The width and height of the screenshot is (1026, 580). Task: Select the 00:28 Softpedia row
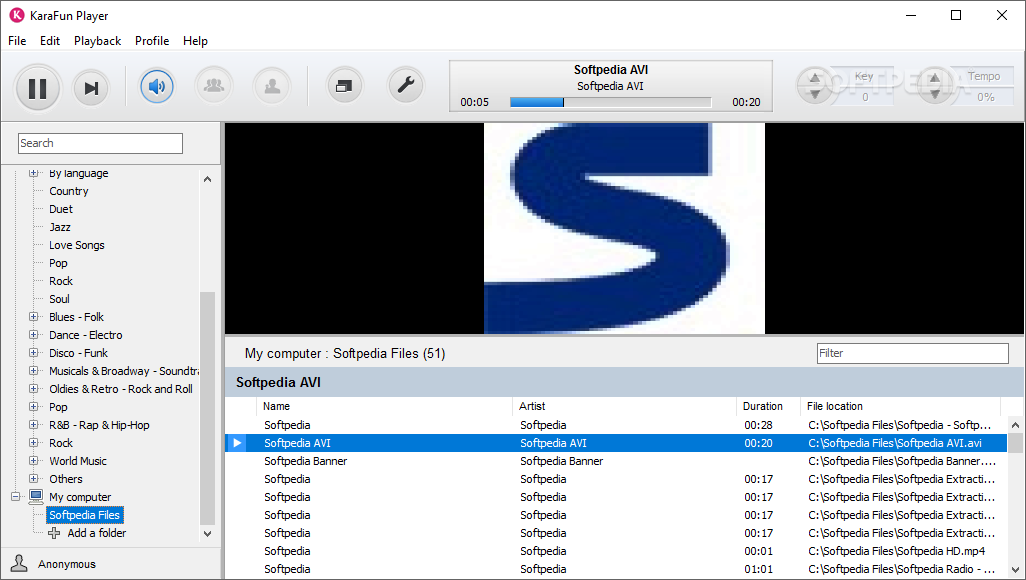pos(616,425)
